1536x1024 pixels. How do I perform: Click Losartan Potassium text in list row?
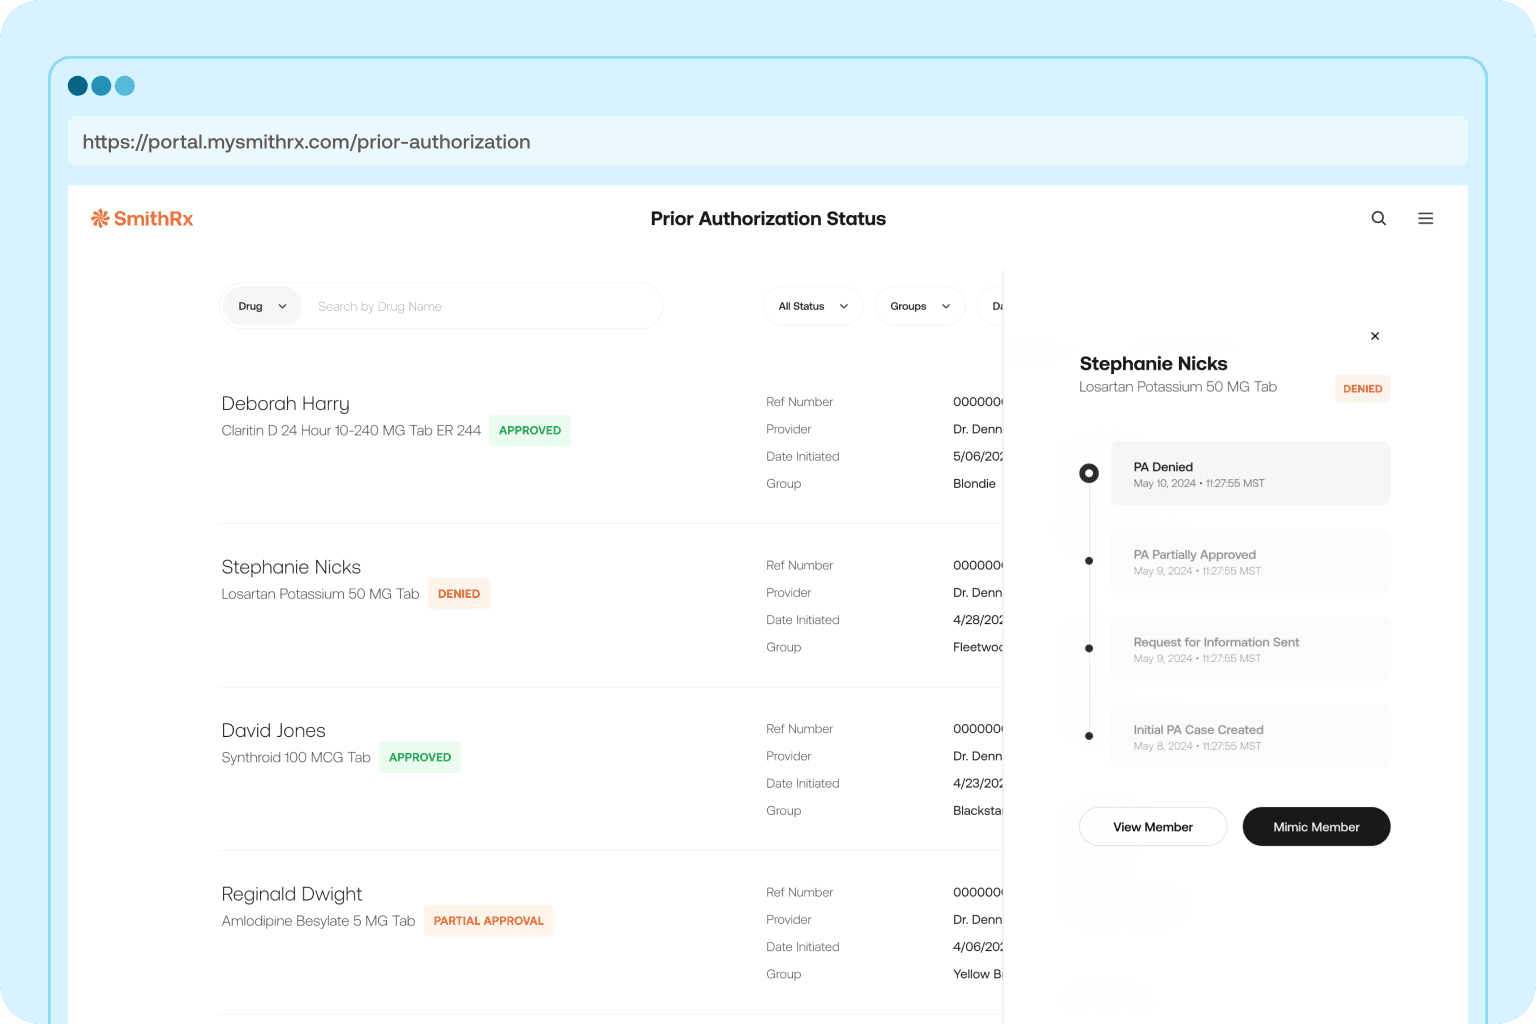coord(320,594)
